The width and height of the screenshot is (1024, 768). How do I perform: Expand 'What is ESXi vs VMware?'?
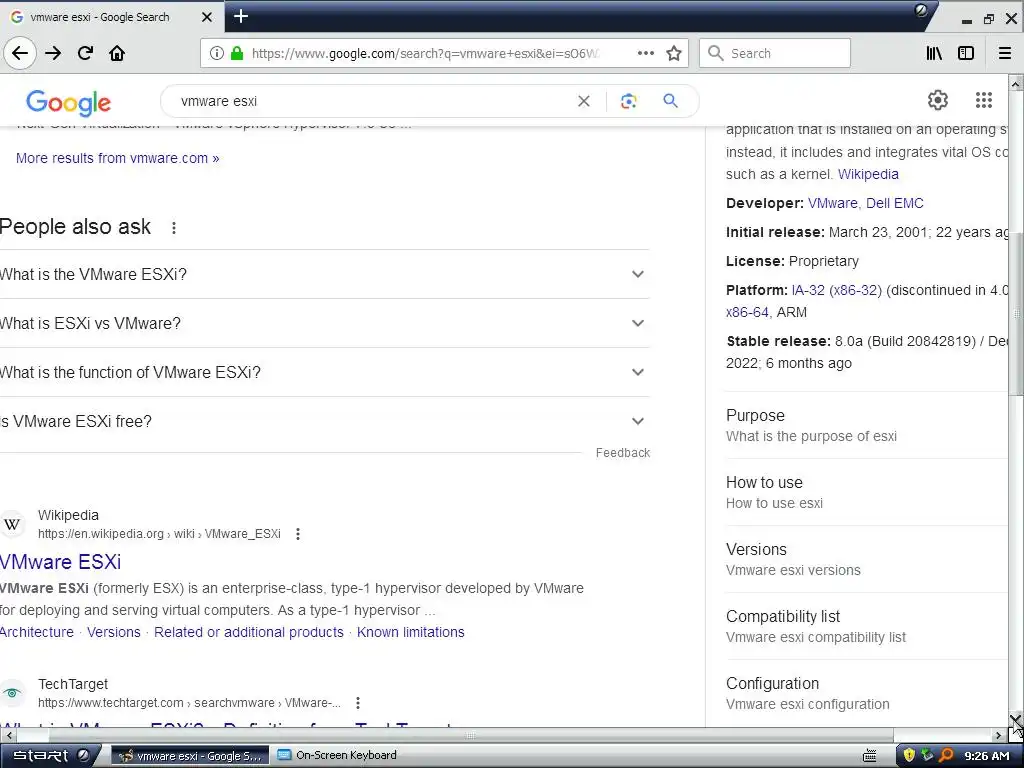(325, 323)
